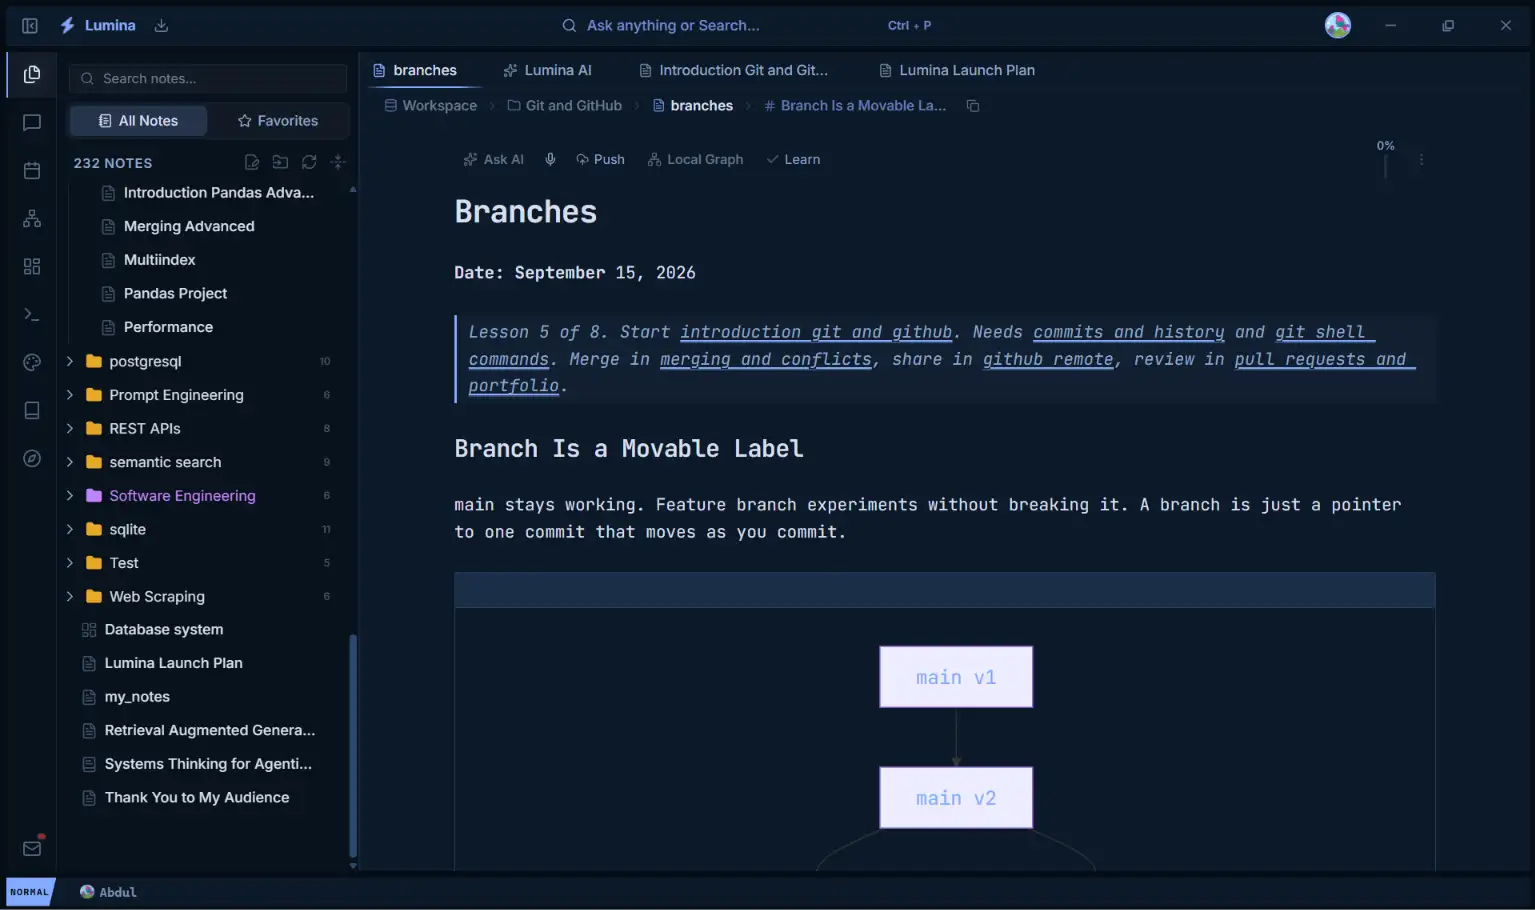The image size is (1535, 910).
Task: Open the Local Graph button
Action: [x=695, y=159]
